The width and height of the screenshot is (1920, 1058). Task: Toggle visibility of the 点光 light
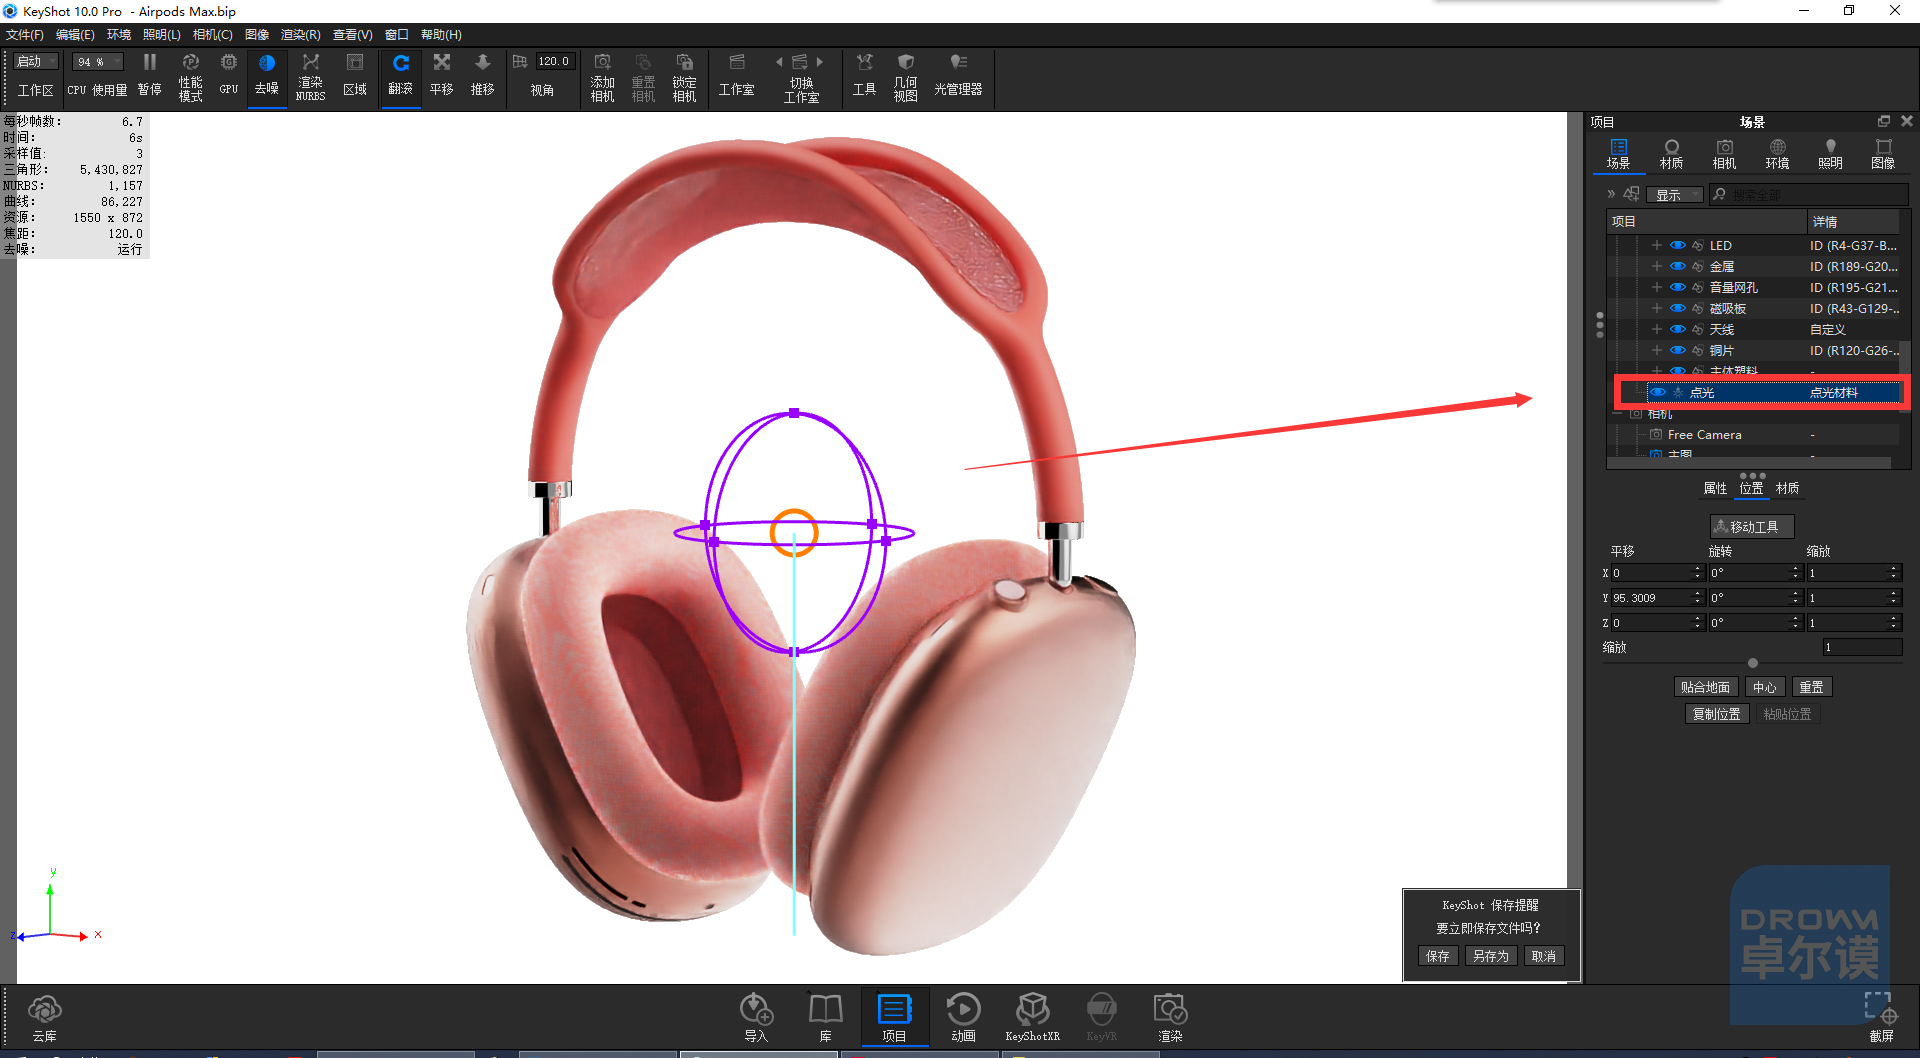tap(1658, 392)
